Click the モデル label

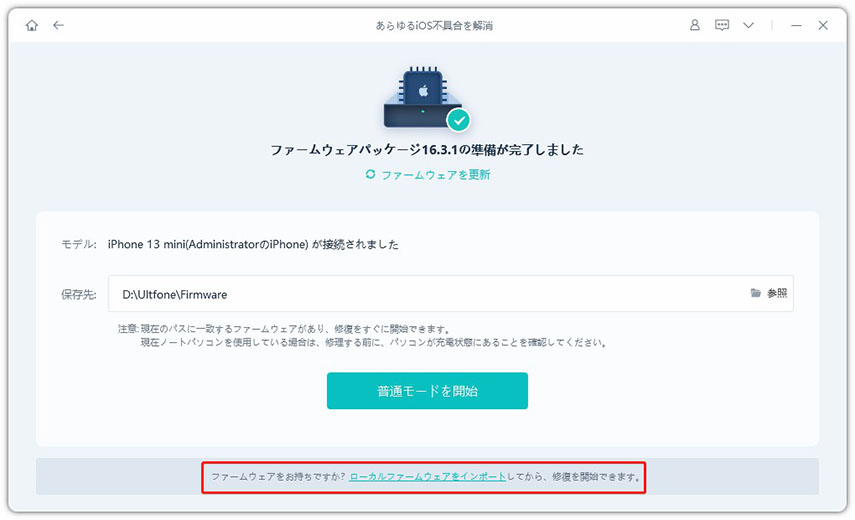(x=79, y=244)
